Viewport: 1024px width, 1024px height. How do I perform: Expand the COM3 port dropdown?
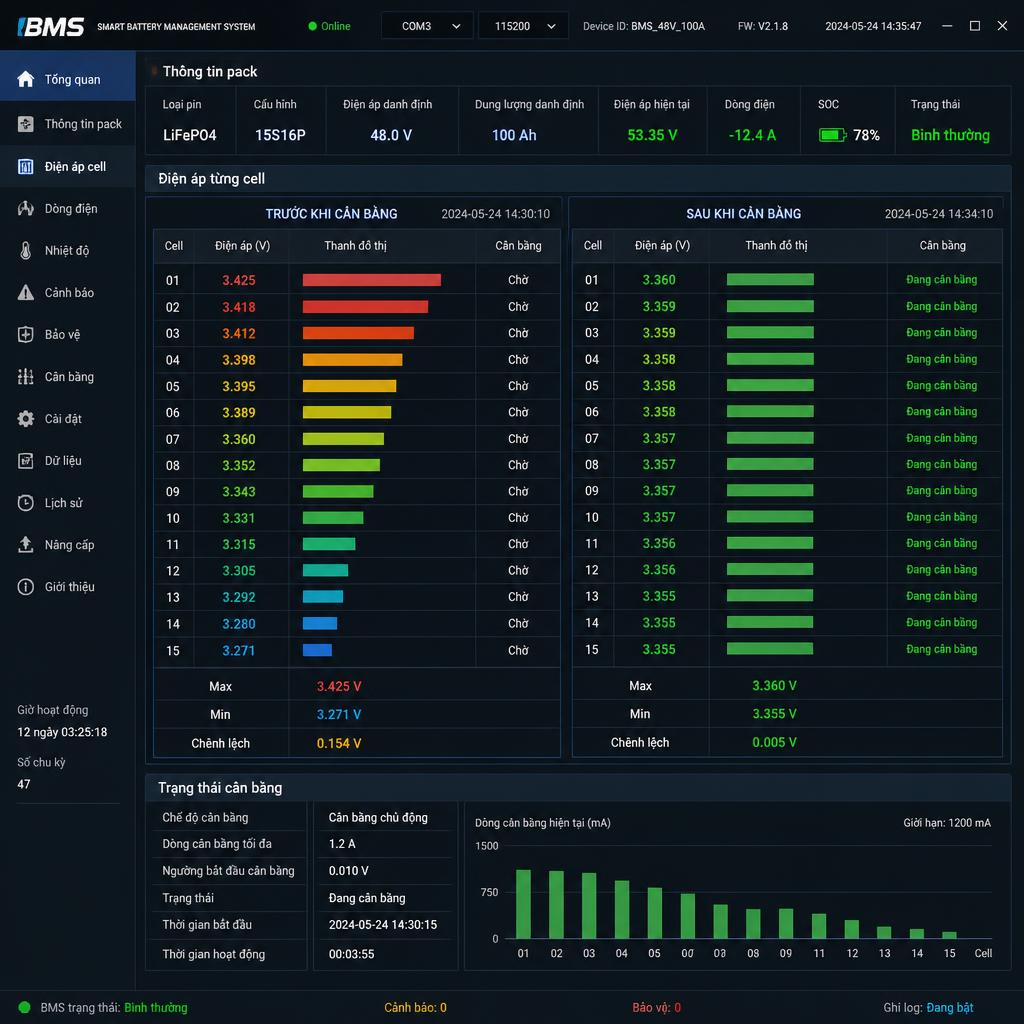click(x=427, y=26)
